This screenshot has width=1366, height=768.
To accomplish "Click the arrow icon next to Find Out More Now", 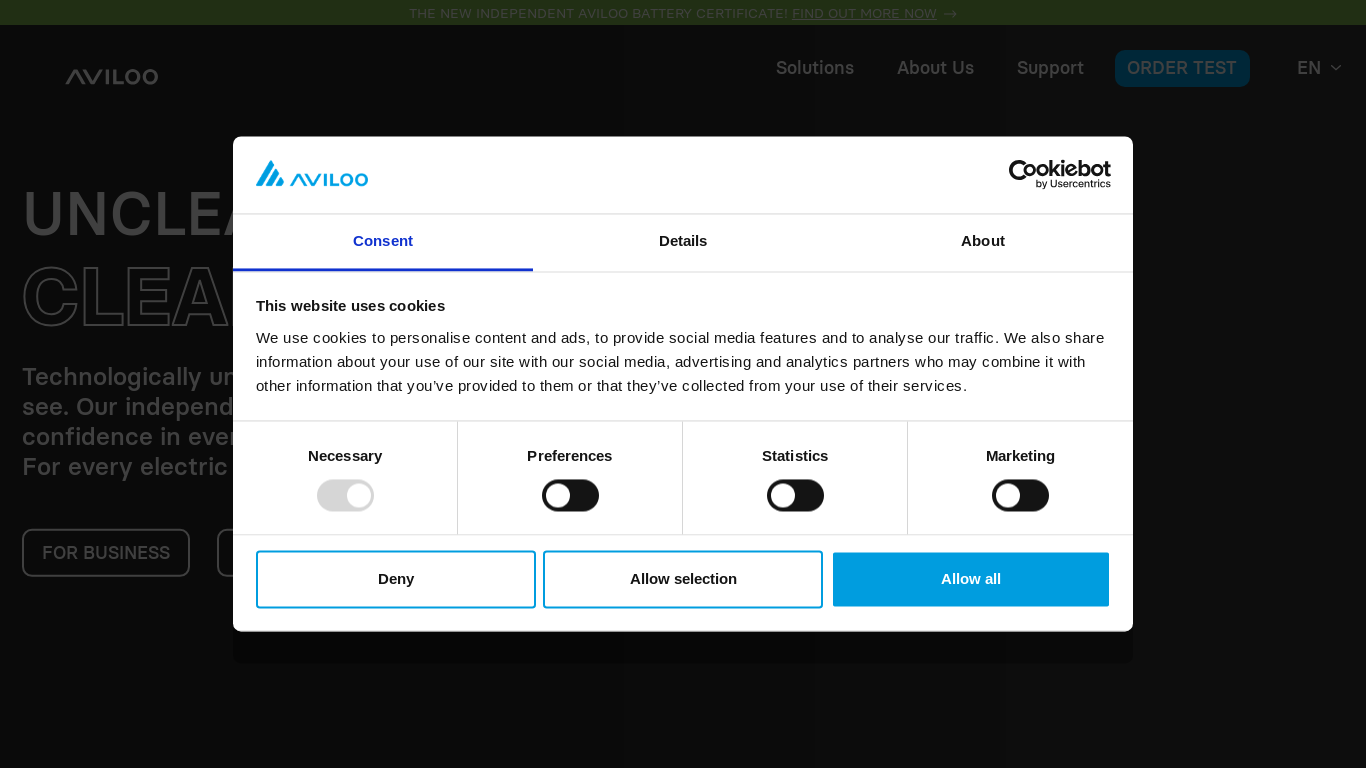I will click(950, 14).
